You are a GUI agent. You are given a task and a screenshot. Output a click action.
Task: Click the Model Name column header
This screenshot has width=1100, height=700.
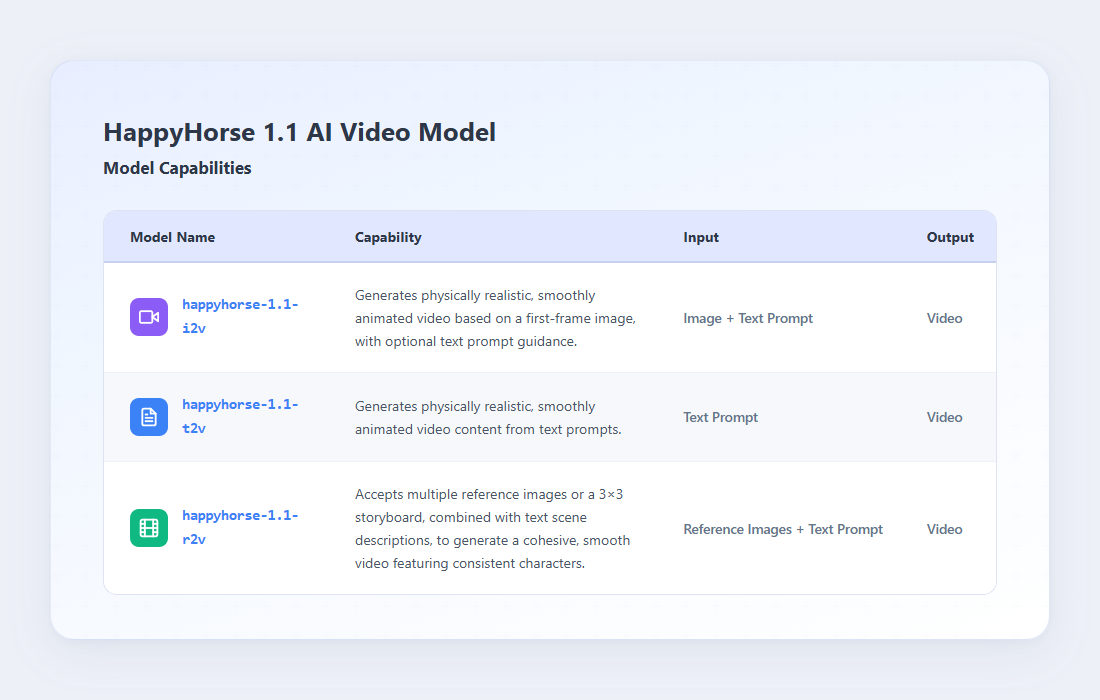[x=173, y=237]
